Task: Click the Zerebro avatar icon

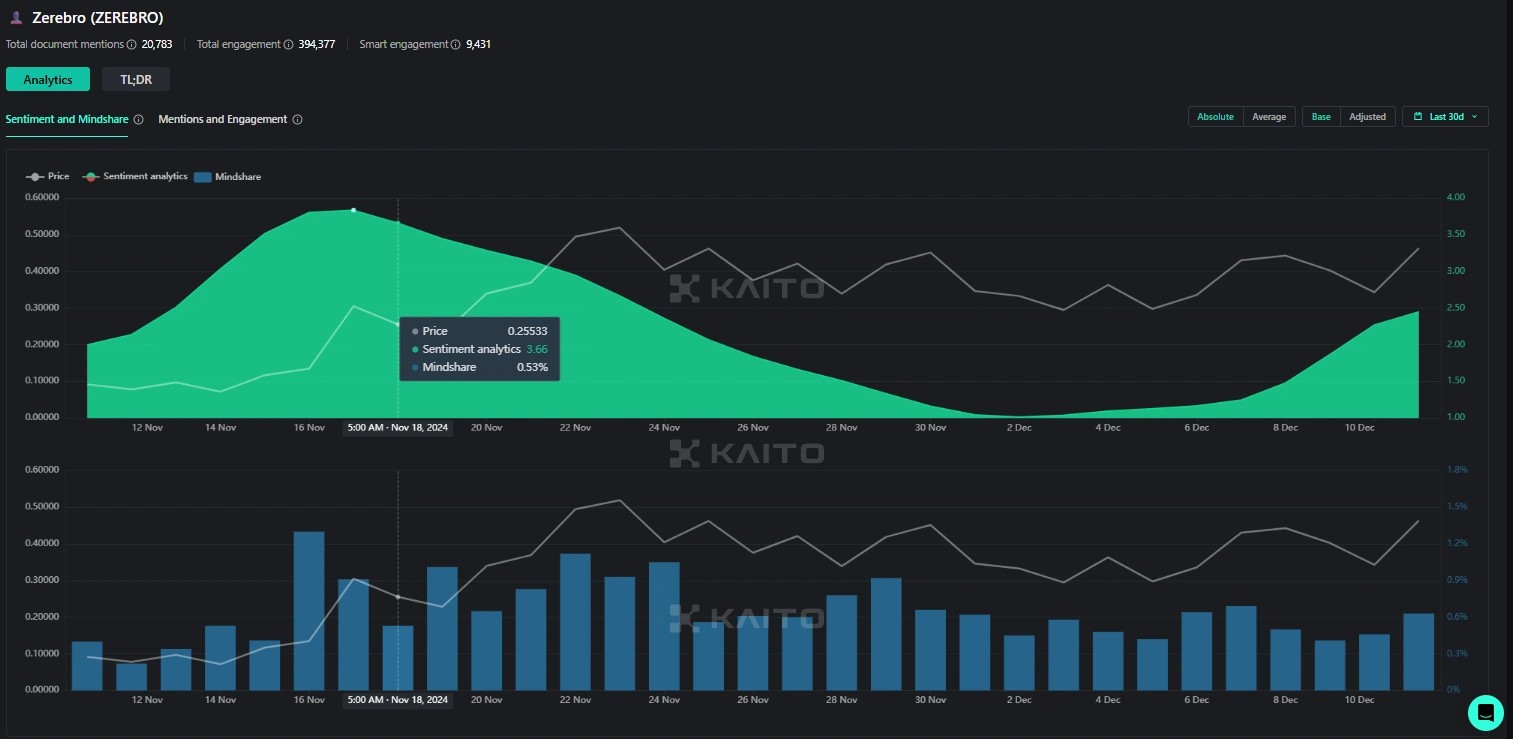Action: coord(16,18)
